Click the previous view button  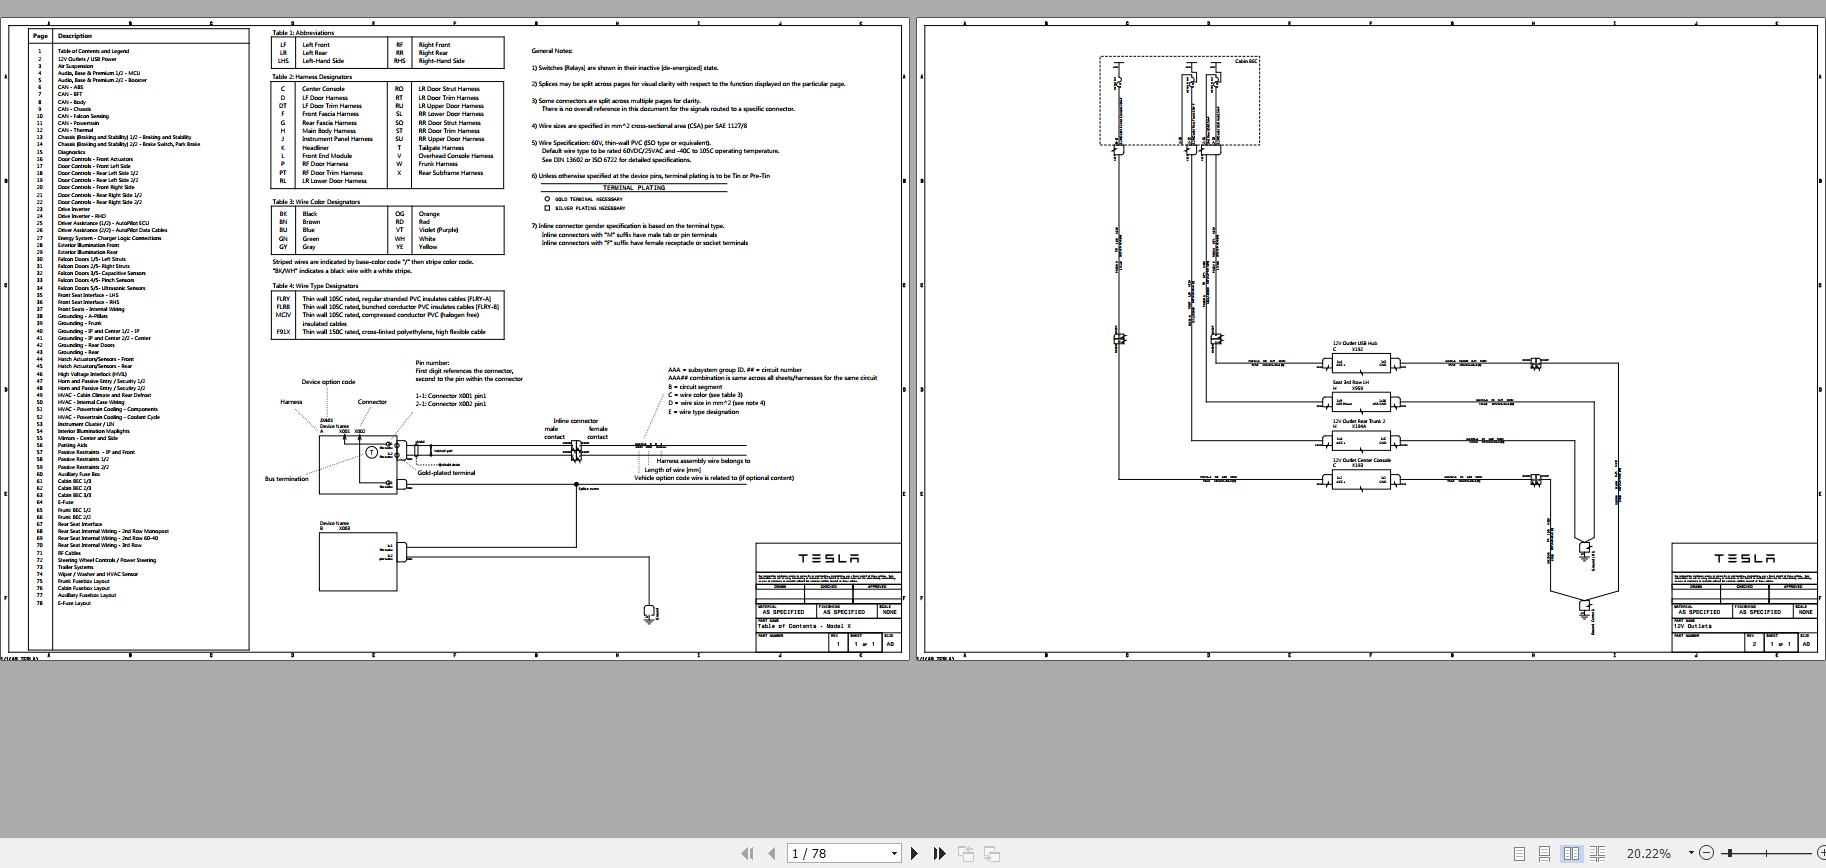[x=966, y=853]
